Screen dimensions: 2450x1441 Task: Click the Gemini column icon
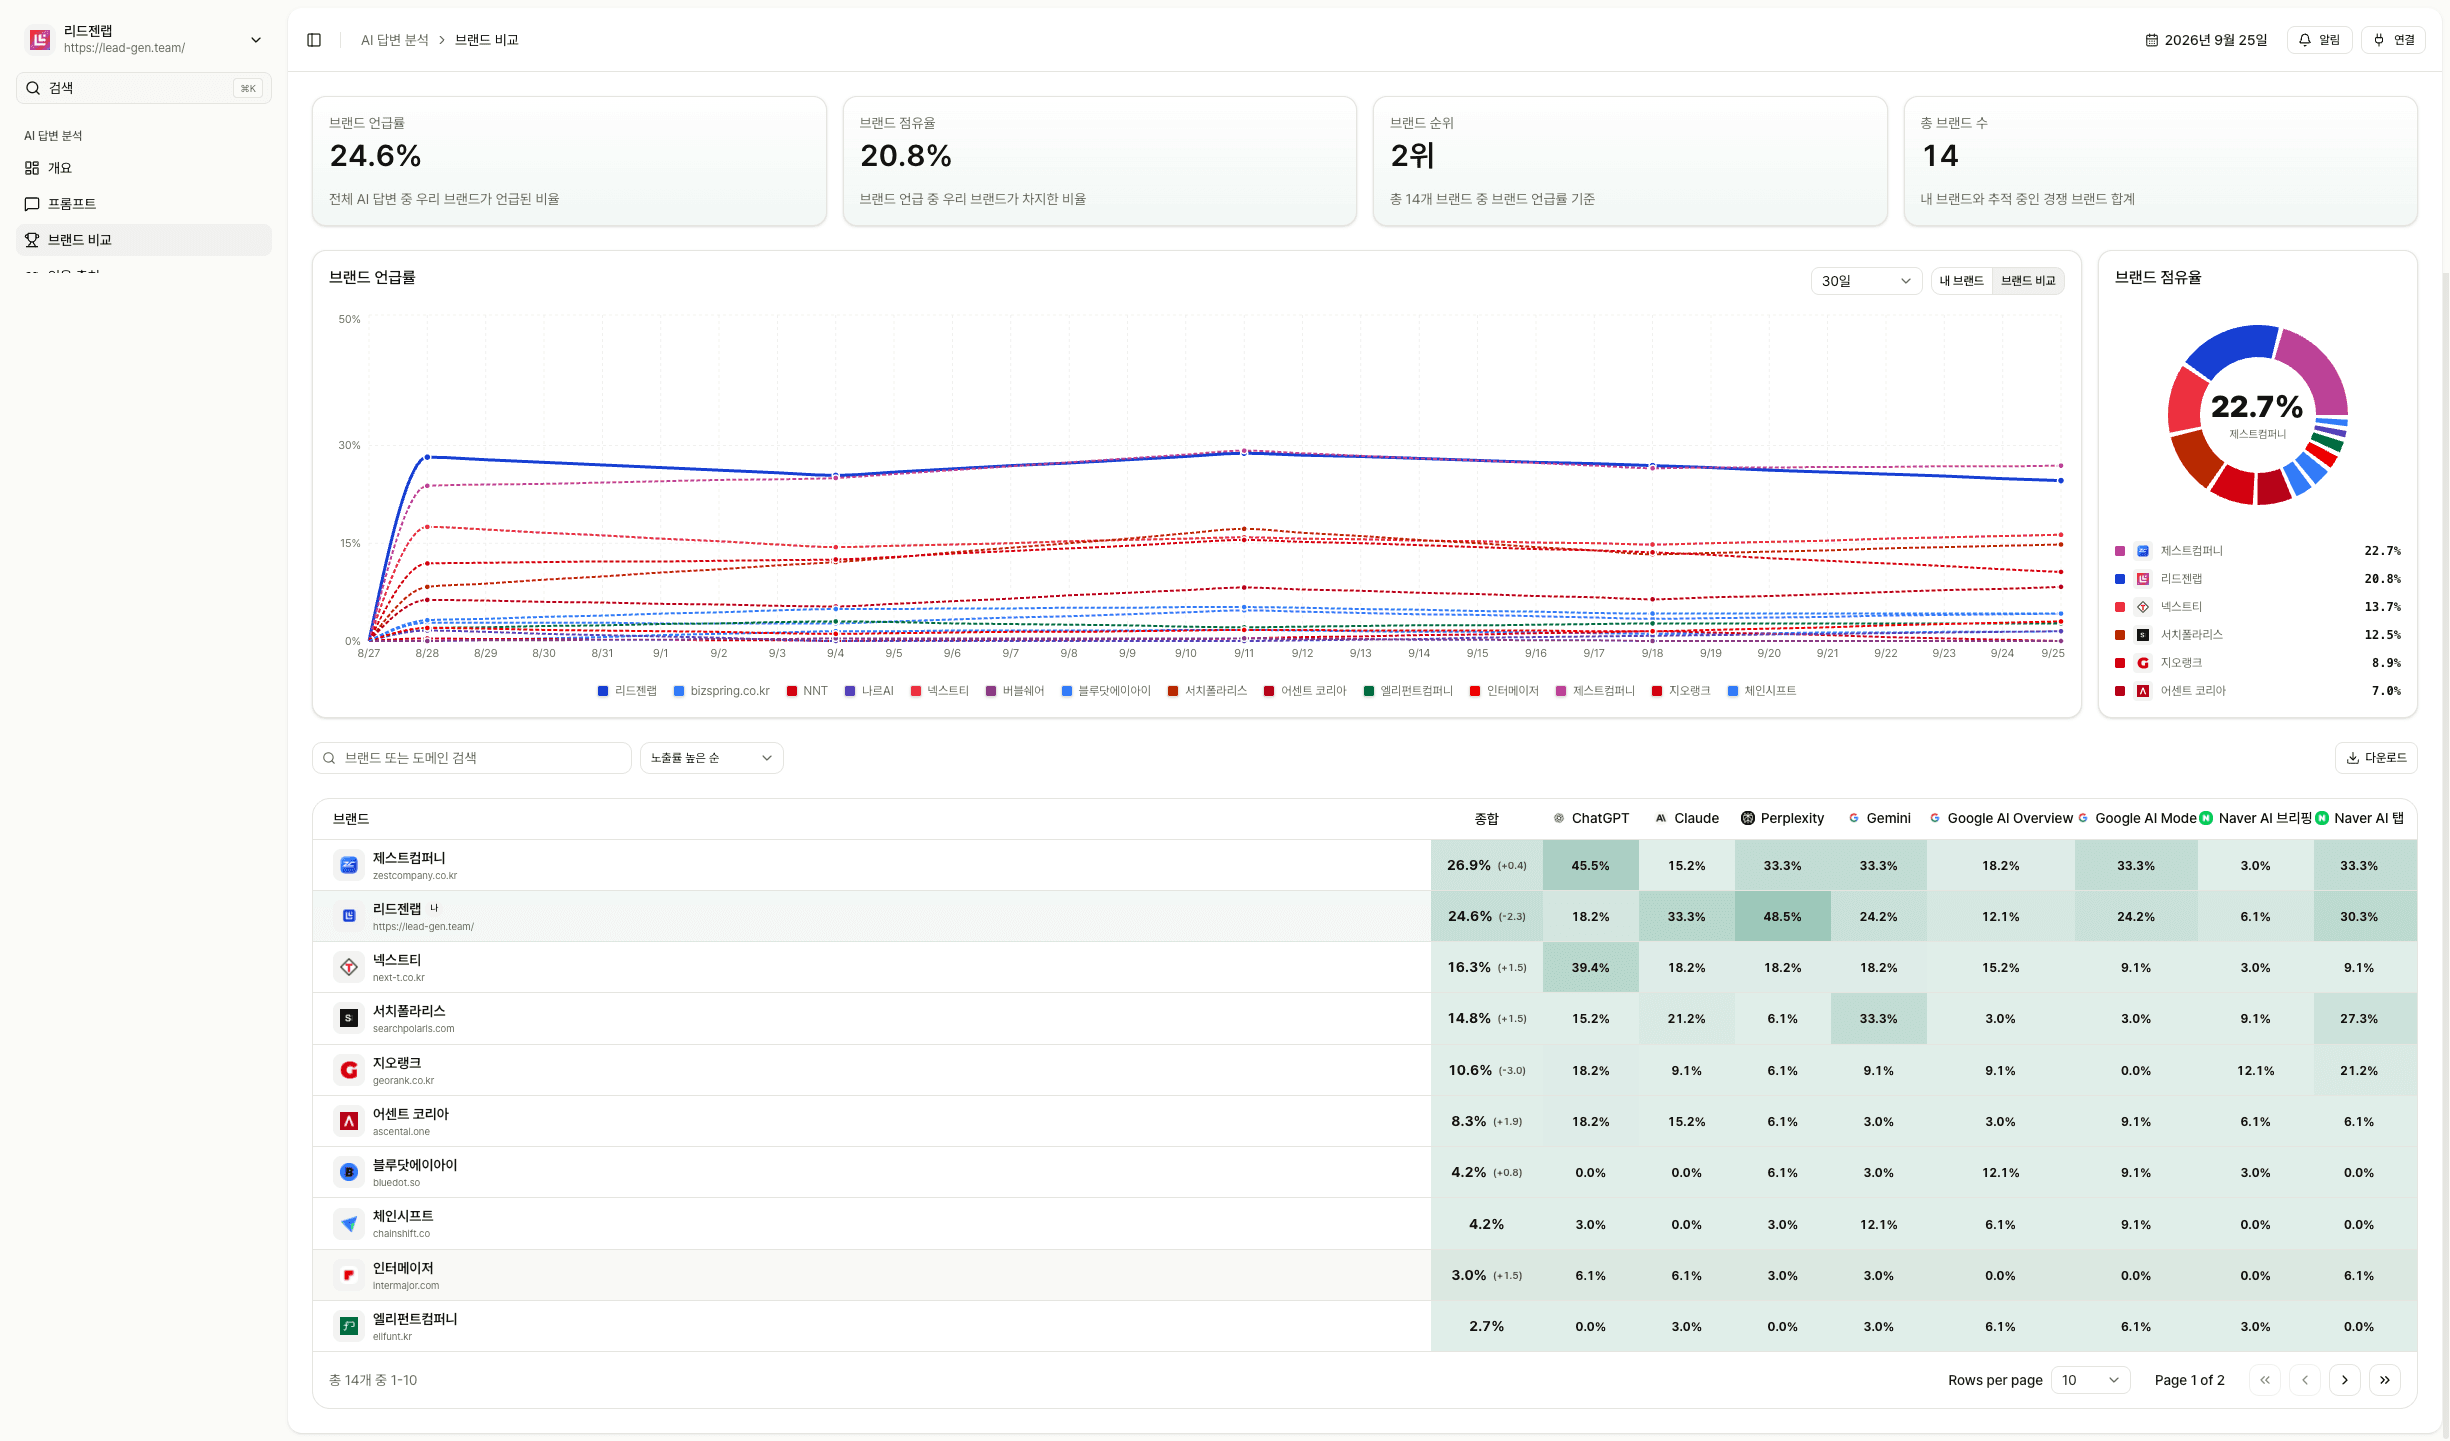point(1854,818)
